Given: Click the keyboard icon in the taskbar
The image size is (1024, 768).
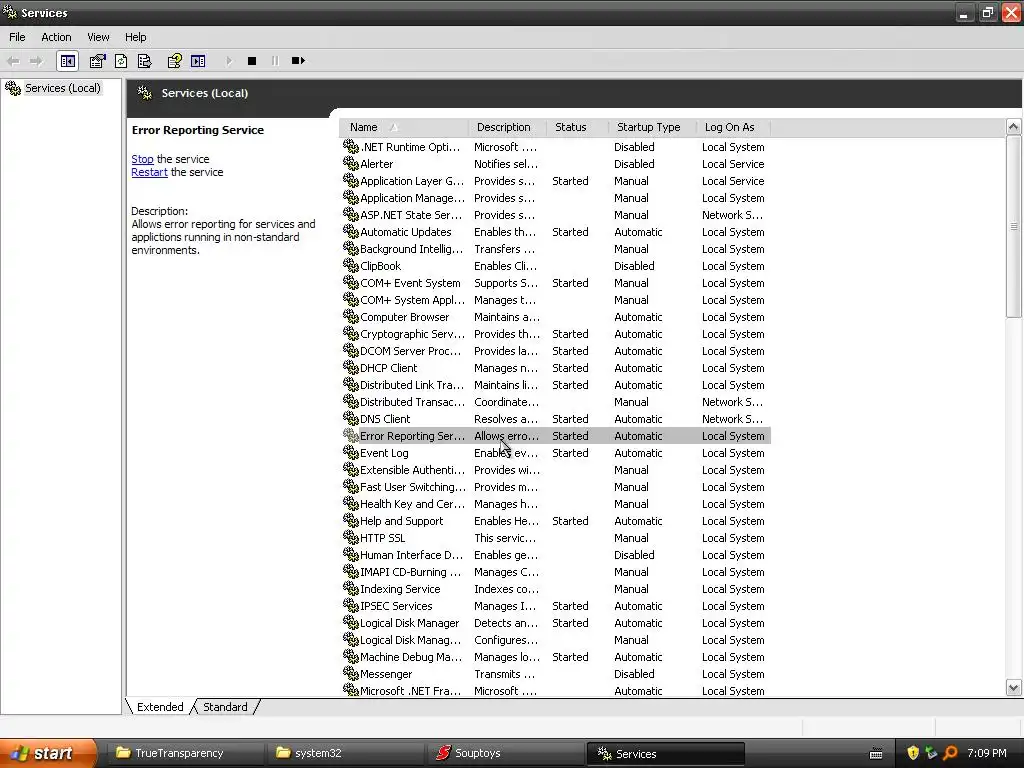Looking at the screenshot, I should (x=876, y=754).
